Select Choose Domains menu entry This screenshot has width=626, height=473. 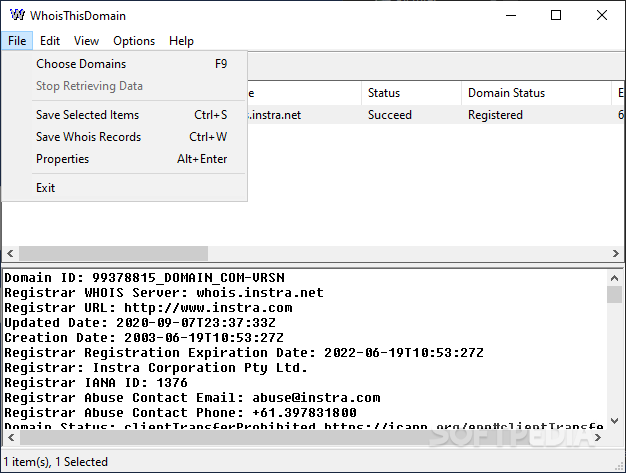pyautogui.click(x=124, y=64)
